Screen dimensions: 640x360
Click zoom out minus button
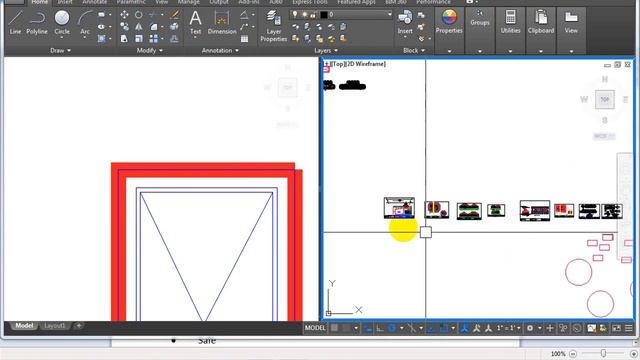click(573, 353)
